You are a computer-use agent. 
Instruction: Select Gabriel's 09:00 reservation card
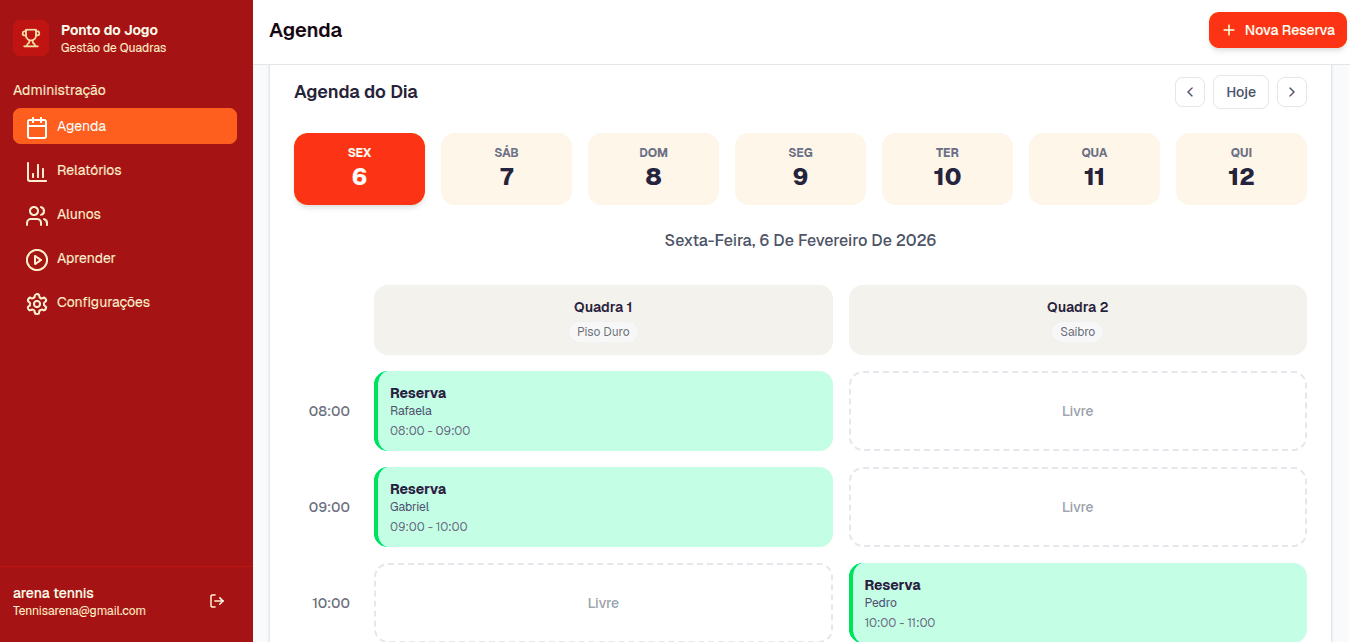(x=603, y=506)
